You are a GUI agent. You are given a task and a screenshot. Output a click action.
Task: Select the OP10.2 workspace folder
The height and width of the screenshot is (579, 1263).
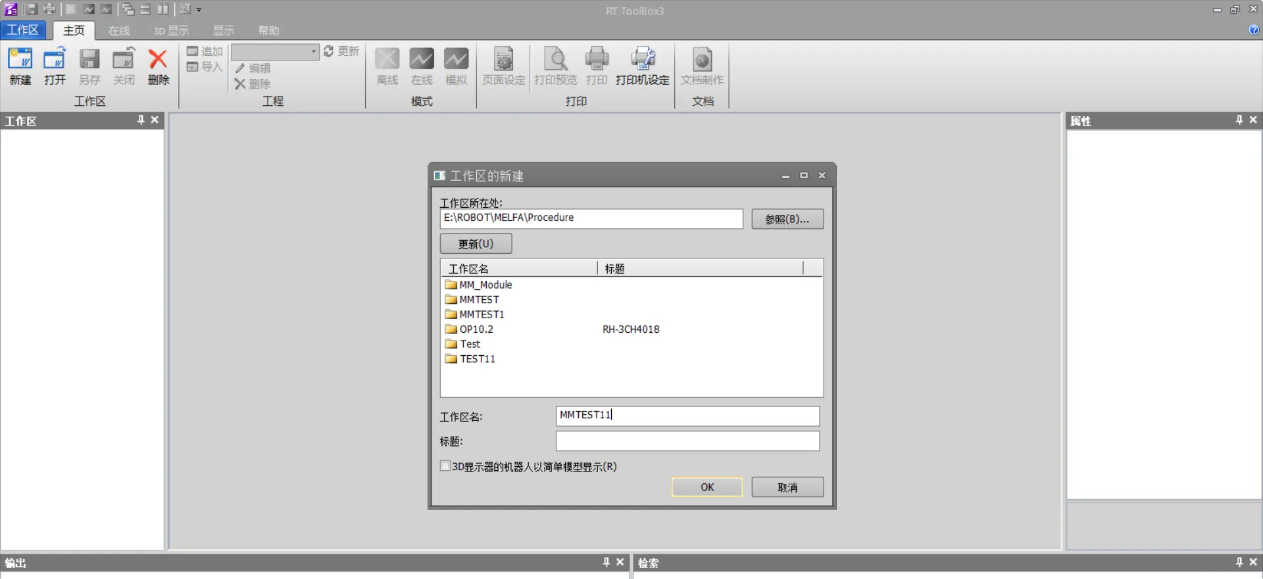(x=476, y=329)
